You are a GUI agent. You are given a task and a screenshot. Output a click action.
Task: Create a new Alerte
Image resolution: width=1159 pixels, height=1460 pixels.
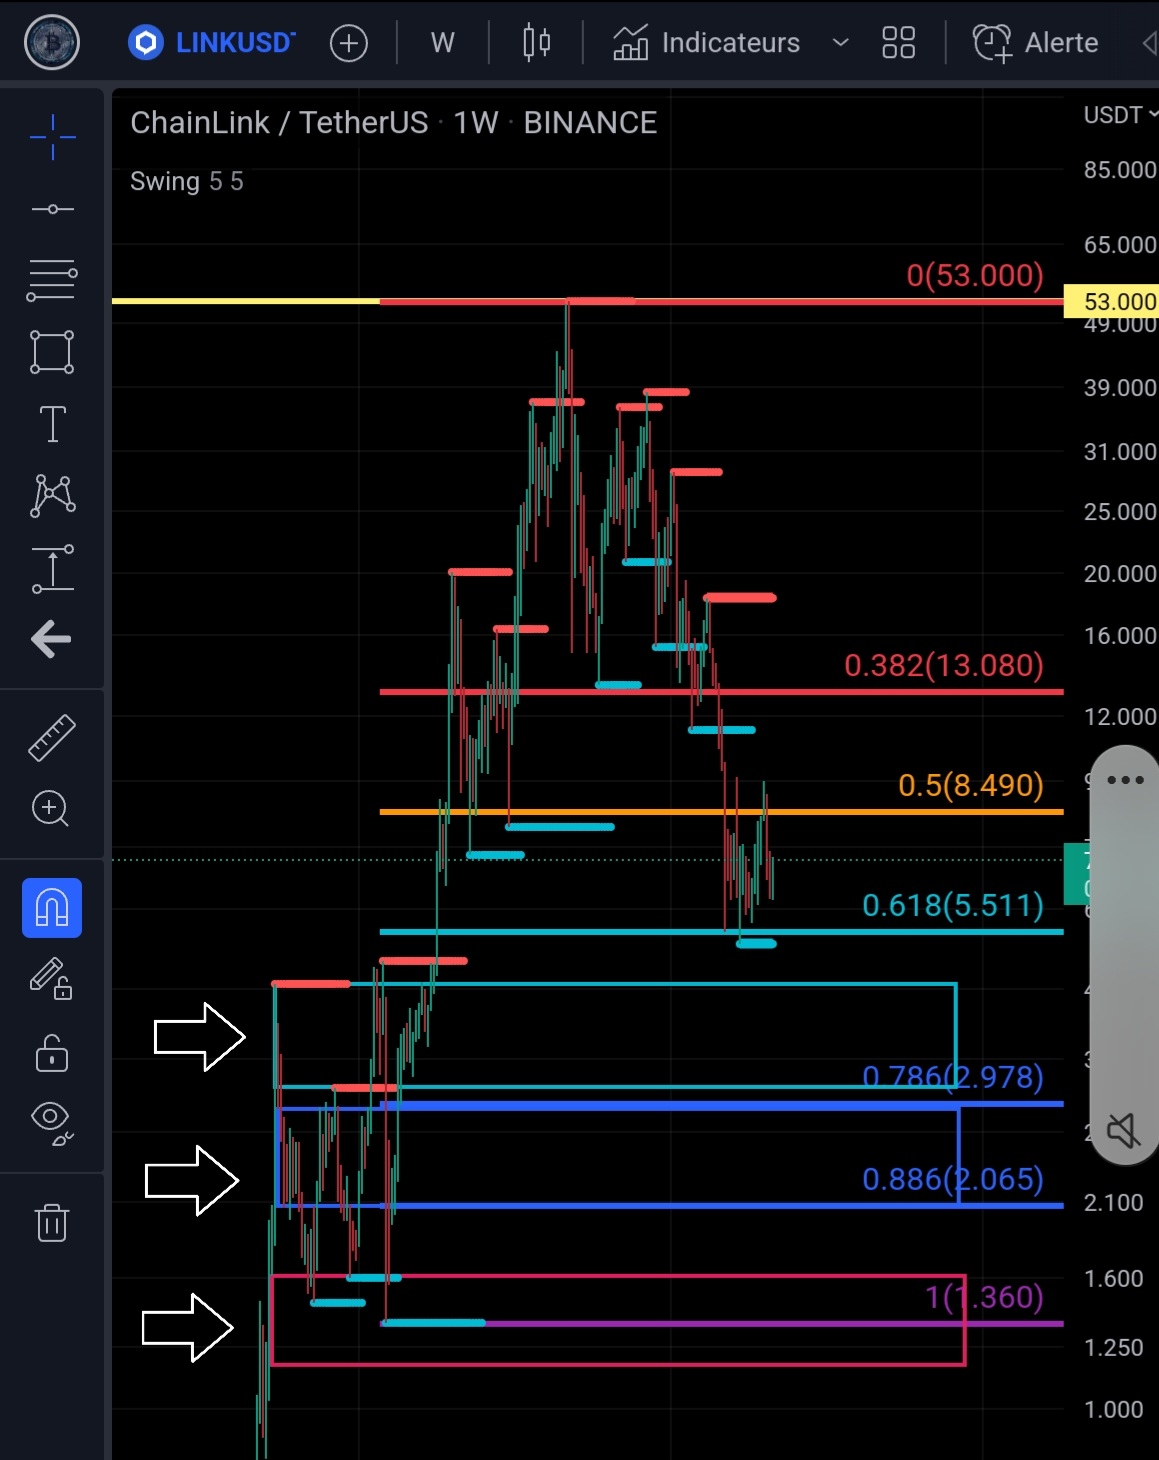click(x=1035, y=43)
